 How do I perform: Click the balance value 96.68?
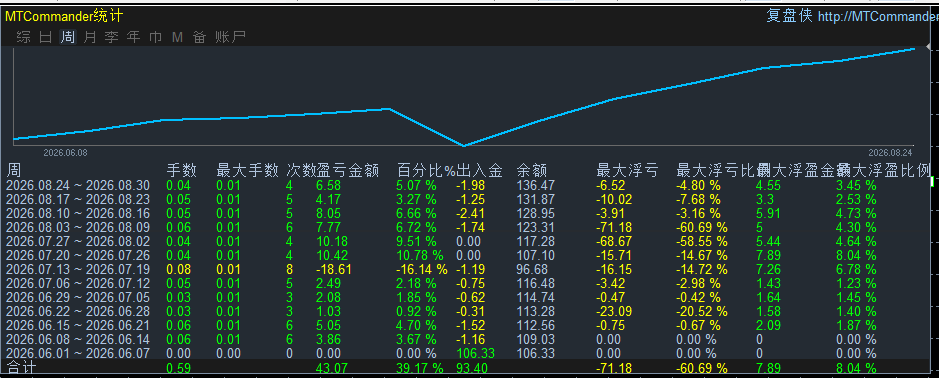pos(533,270)
